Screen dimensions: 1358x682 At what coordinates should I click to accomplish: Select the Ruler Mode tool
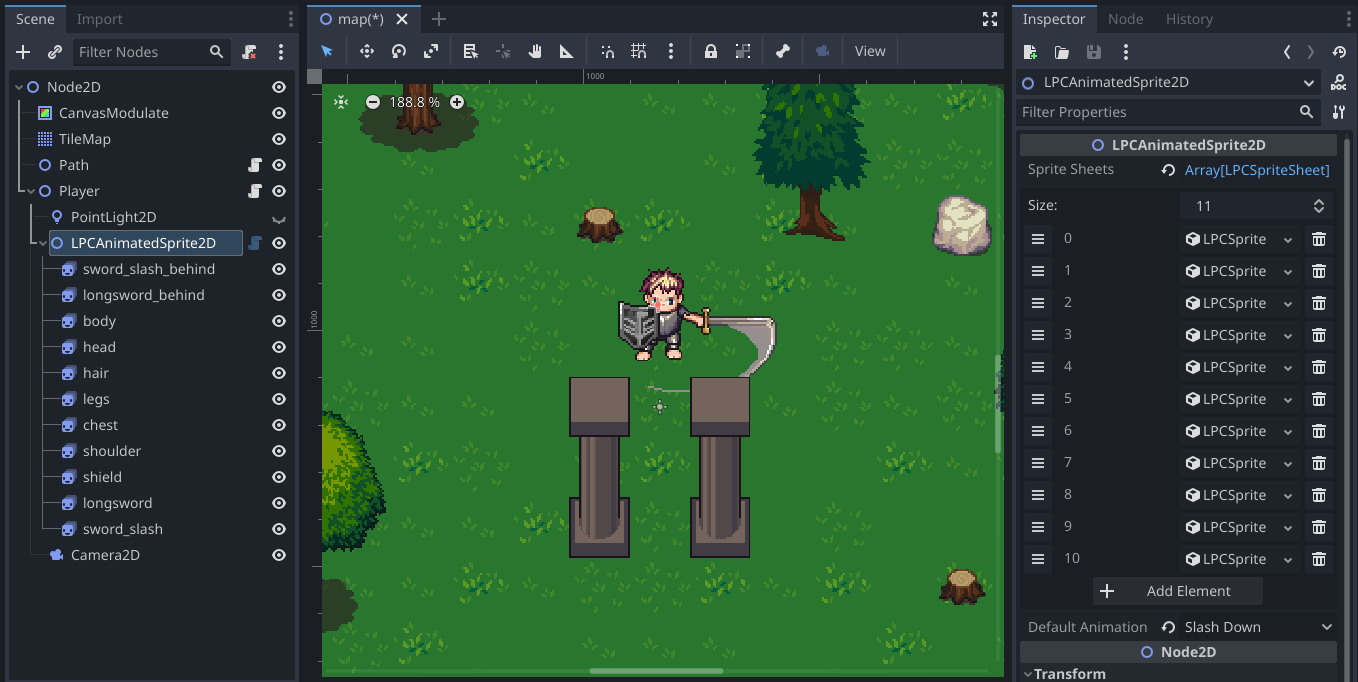click(567, 51)
